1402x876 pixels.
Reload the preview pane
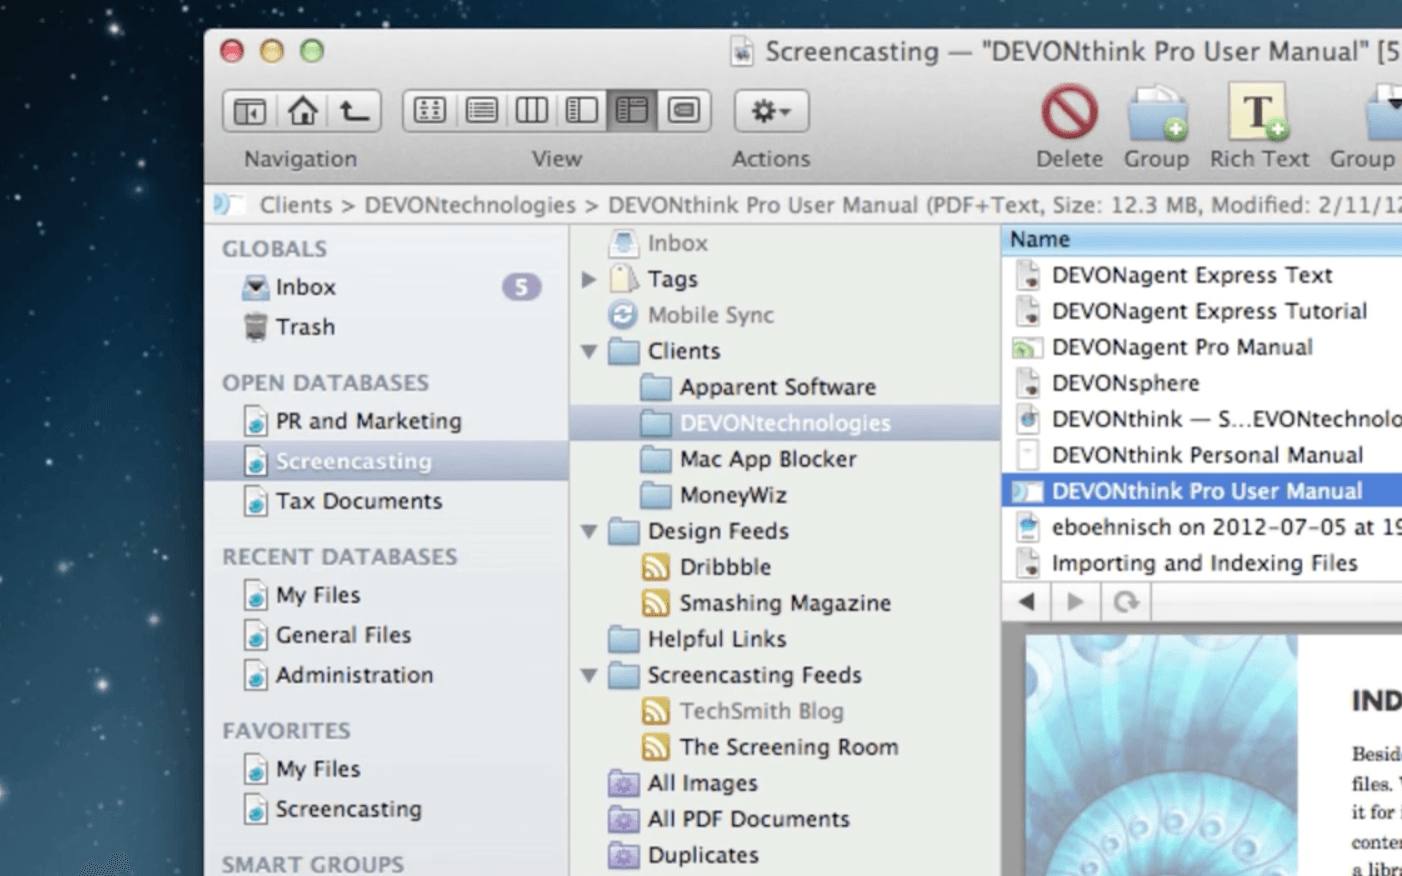[x=1127, y=602]
